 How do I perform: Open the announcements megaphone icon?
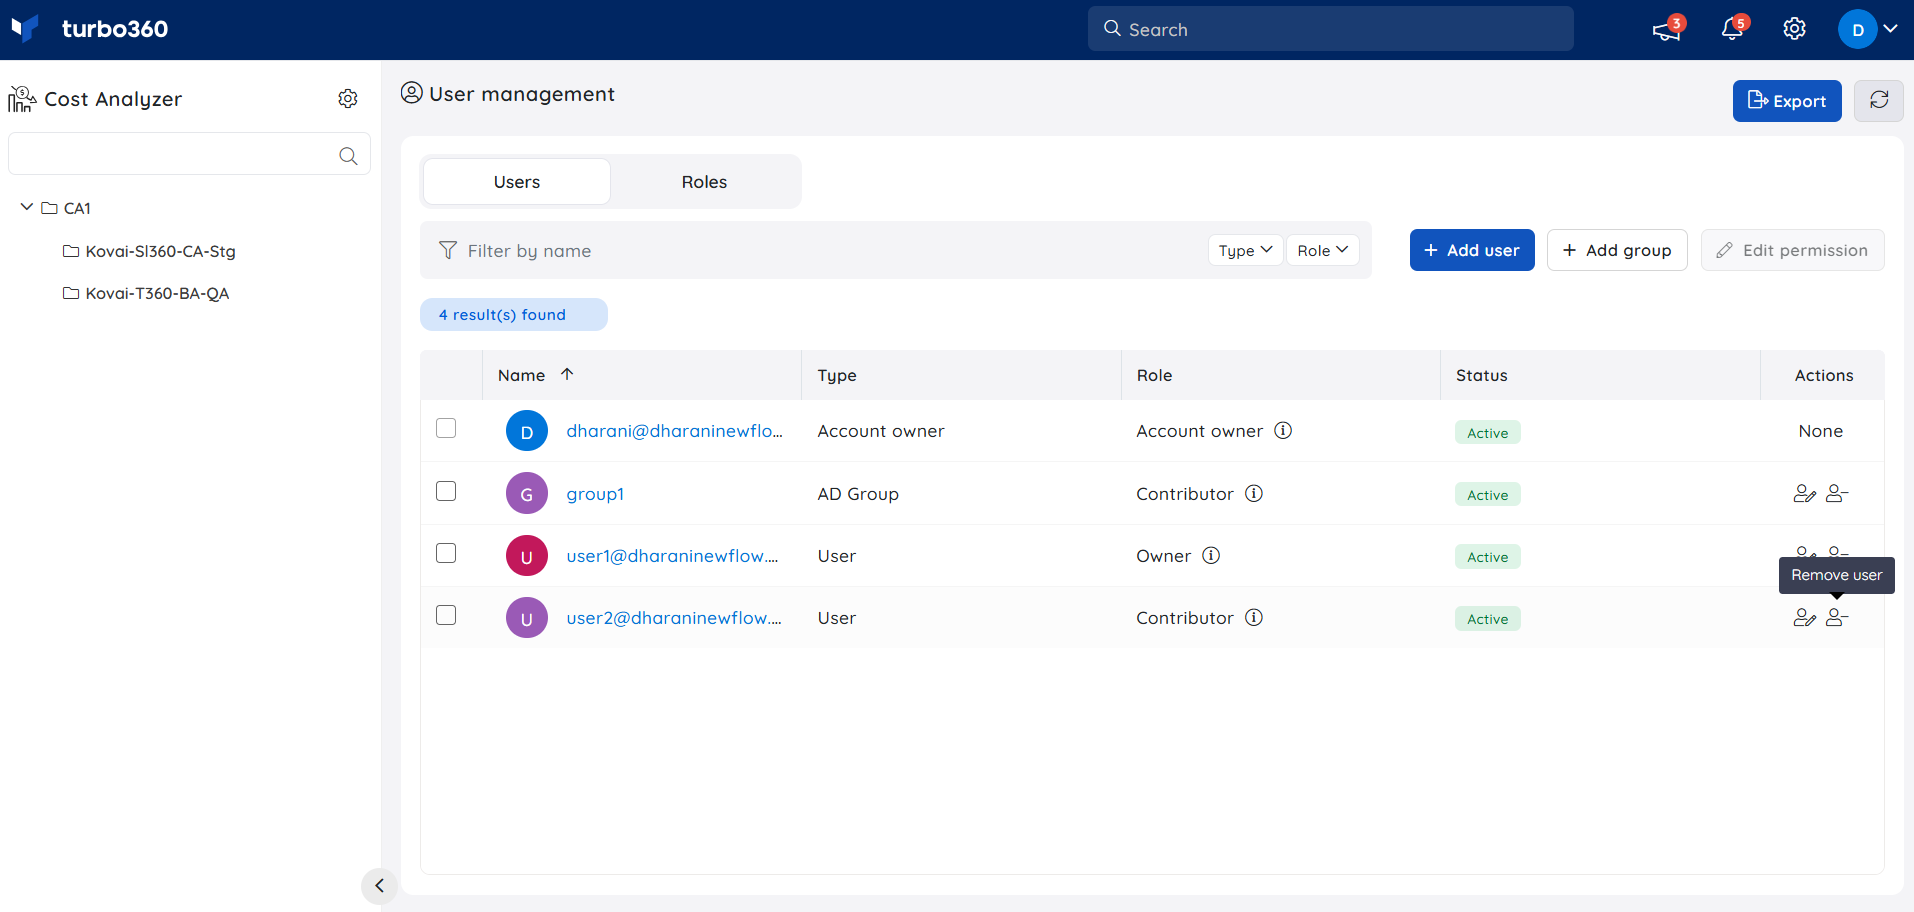click(1667, 30)
